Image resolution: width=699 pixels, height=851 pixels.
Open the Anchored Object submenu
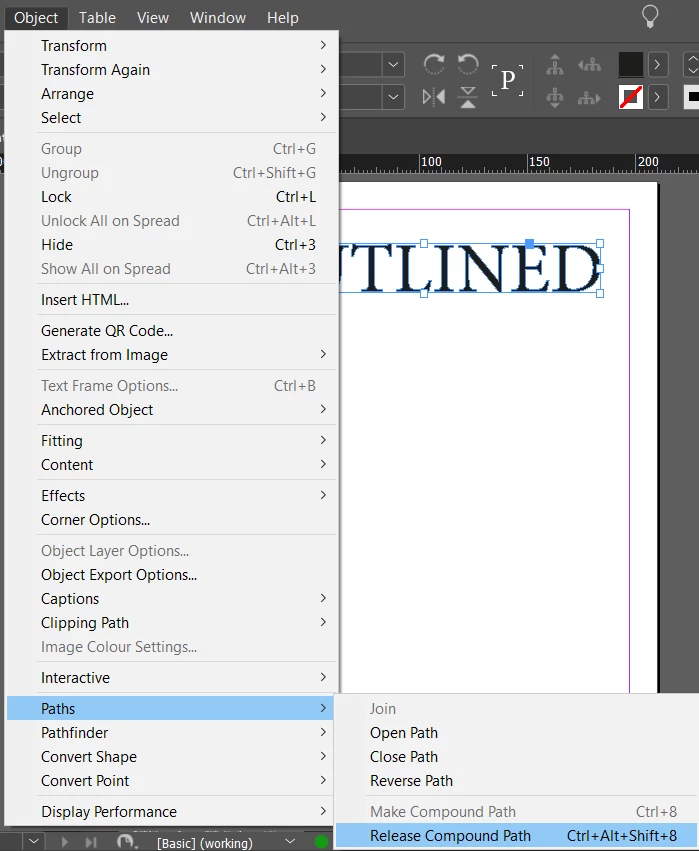point(171,409)
